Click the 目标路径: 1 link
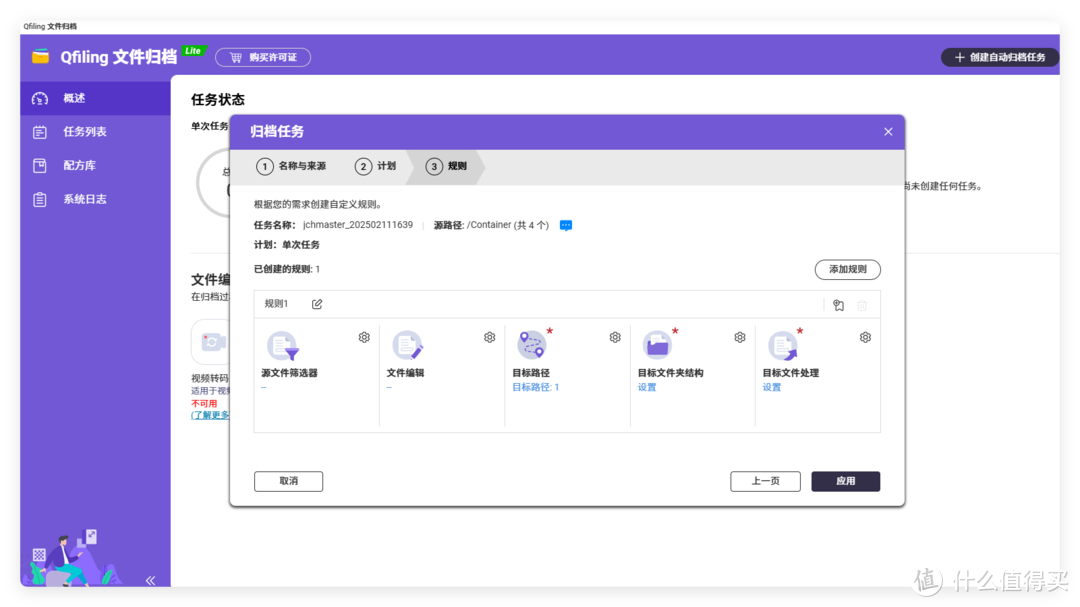 536,387
